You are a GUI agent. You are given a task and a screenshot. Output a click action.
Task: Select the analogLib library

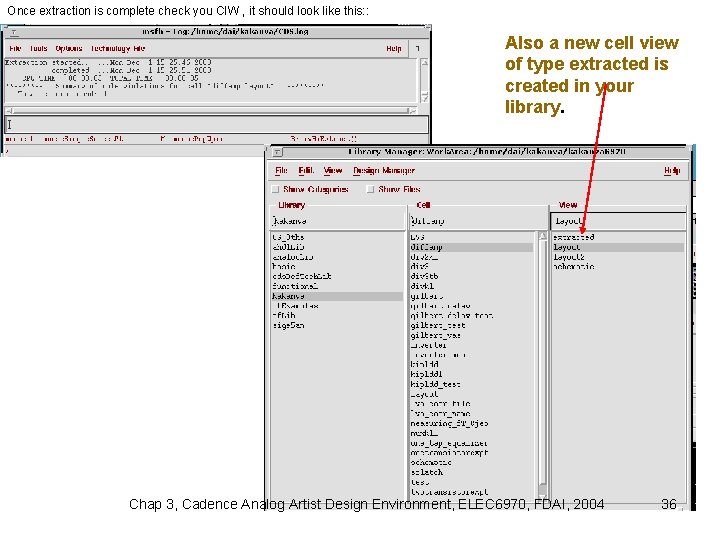coord(292,257)
